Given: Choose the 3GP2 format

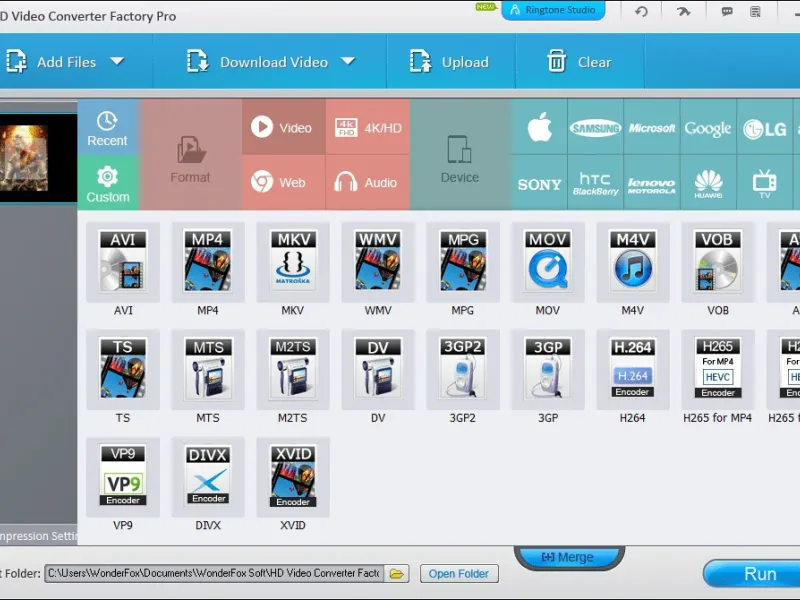Looking at the screenshot, I should pyautogui.click(x=463, y=369).
